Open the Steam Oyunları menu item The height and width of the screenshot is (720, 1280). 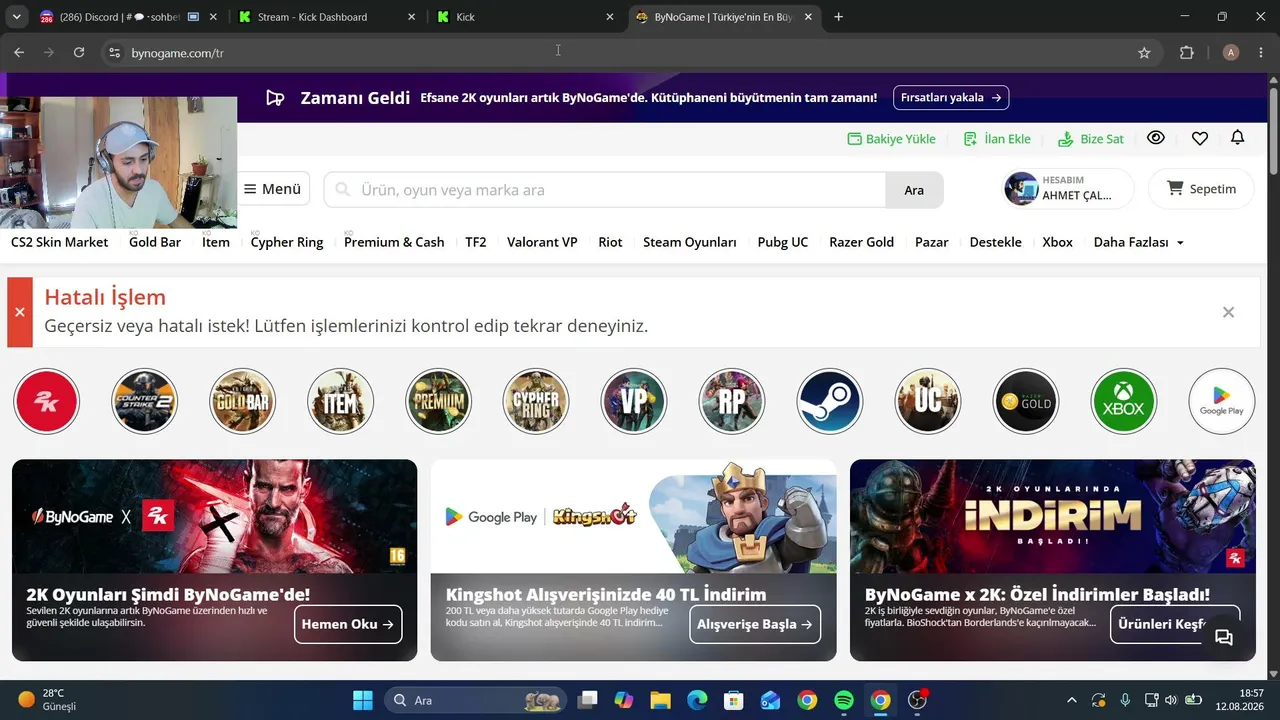click(690, 242)
